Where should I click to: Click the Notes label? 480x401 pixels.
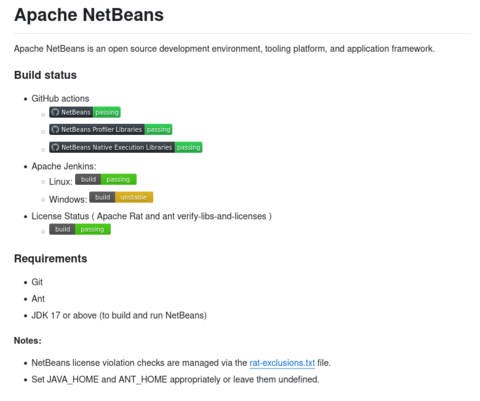[x=28, y=341]
